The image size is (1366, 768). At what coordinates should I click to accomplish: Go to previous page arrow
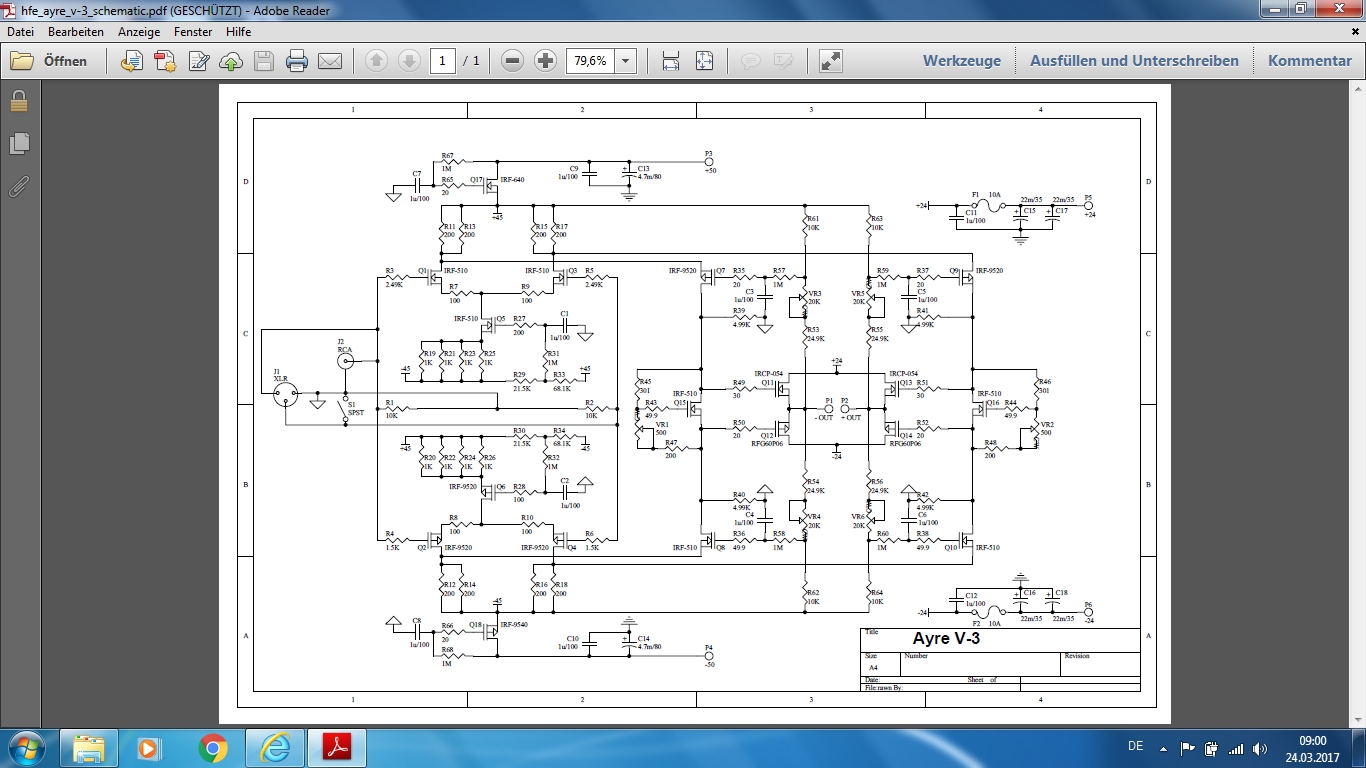376,61
